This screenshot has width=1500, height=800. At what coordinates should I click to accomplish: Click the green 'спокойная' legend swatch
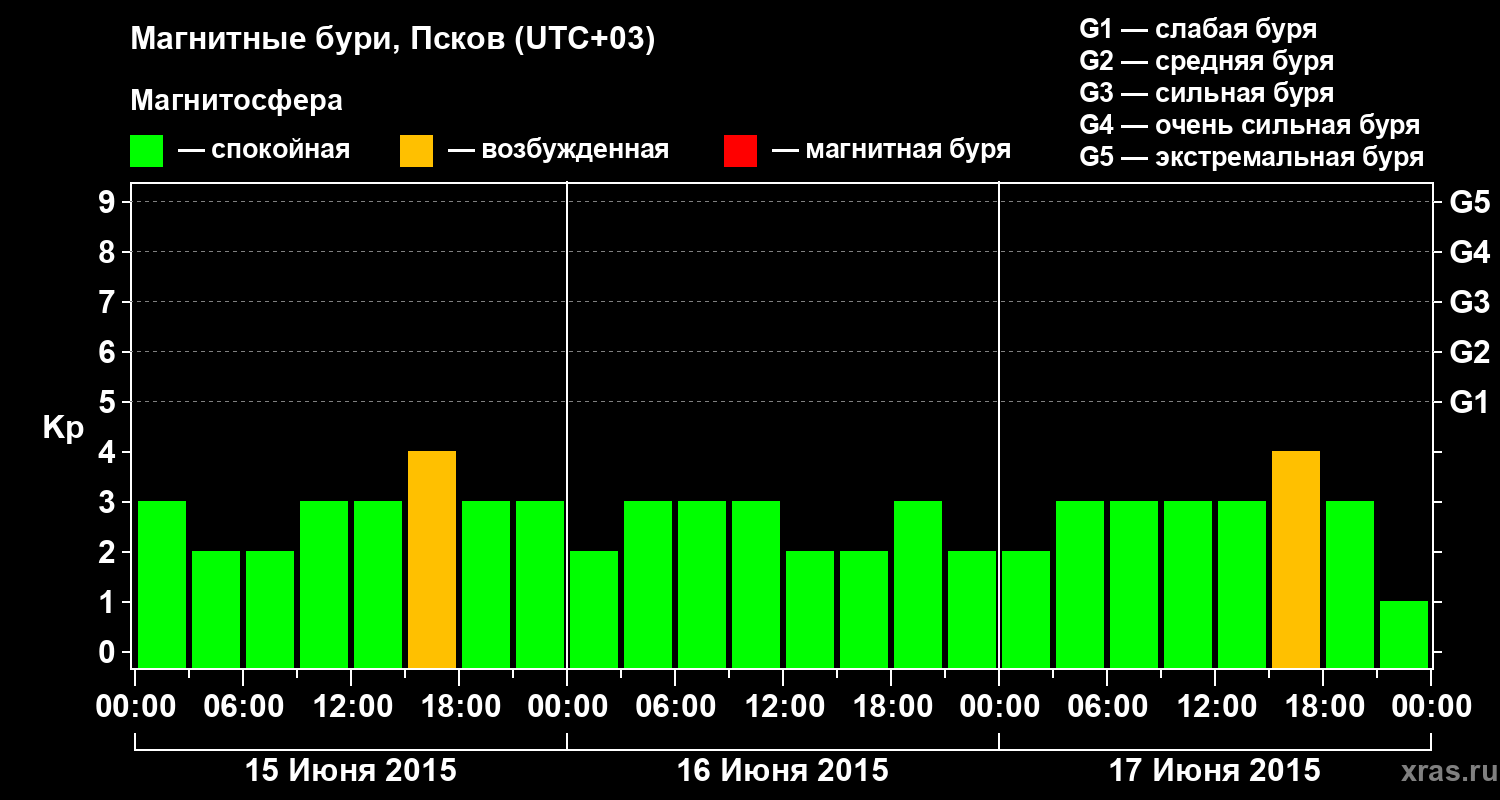147,151
